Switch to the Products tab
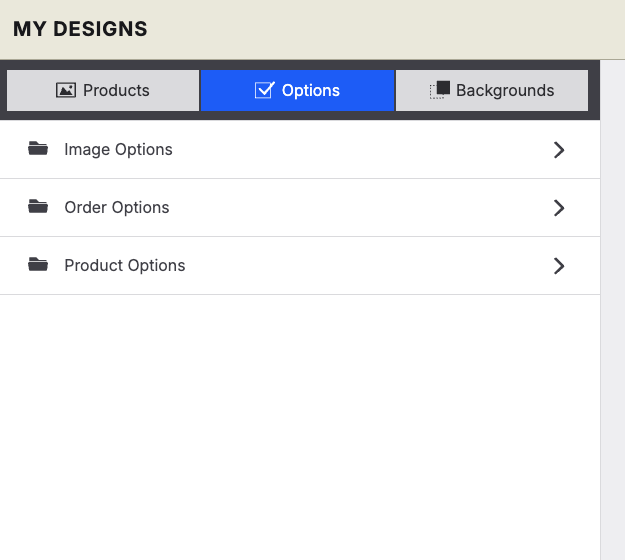The width and height of the screenshot is (625, 560). coord(103,90)
